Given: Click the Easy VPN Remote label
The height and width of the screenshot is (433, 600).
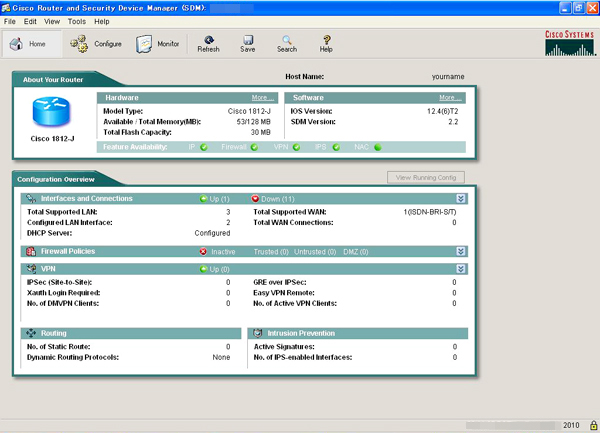Looking at the screenshot, I should pos(284,293).
